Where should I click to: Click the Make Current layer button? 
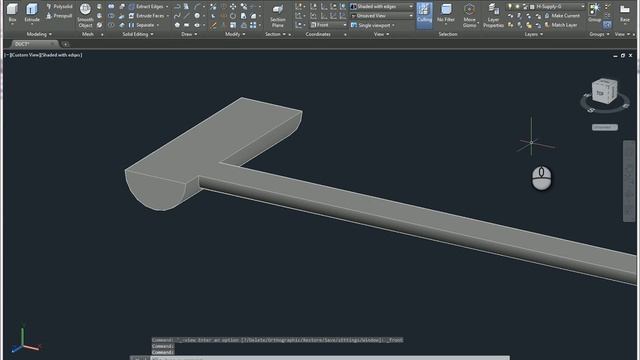click(x=562, y=16)
